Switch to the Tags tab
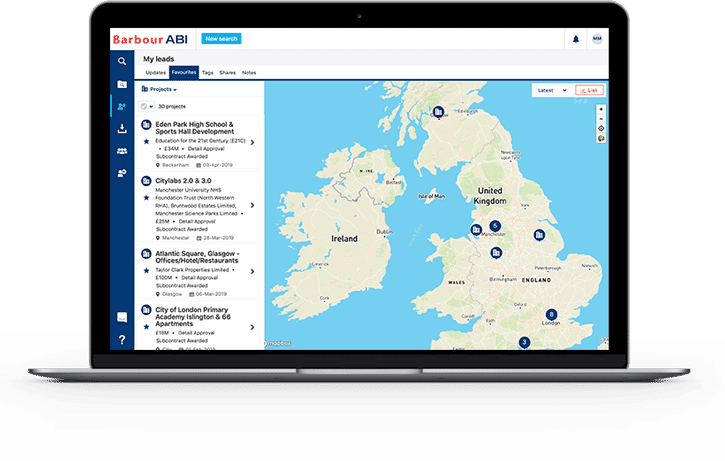The height and width of the screenshot is (461, 725). pos(208,73)
